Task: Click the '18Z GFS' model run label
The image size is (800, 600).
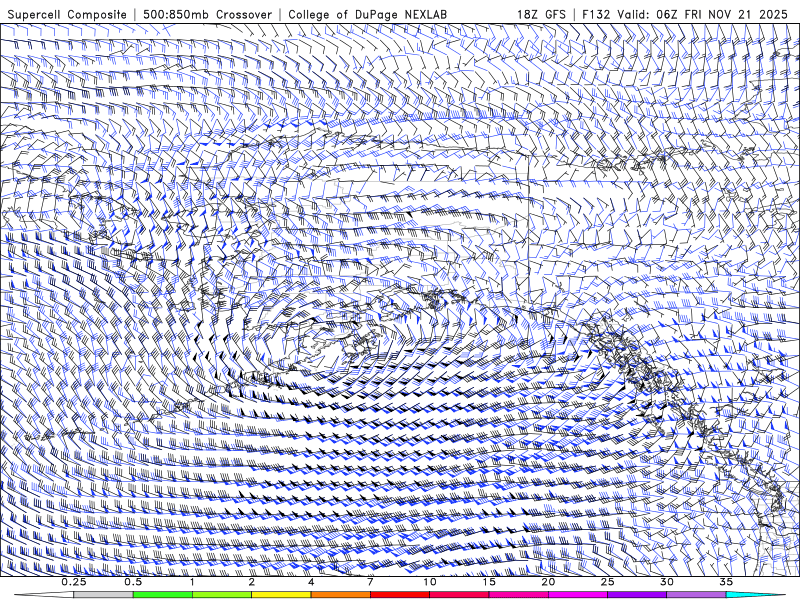Action: pos(541,14)
